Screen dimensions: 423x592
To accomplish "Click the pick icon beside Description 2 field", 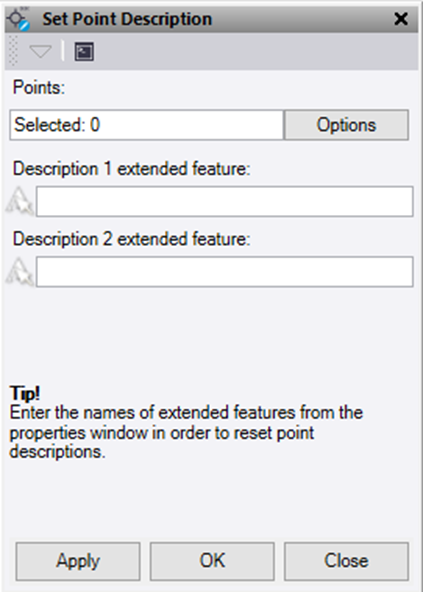I will [x=20, y=271].
